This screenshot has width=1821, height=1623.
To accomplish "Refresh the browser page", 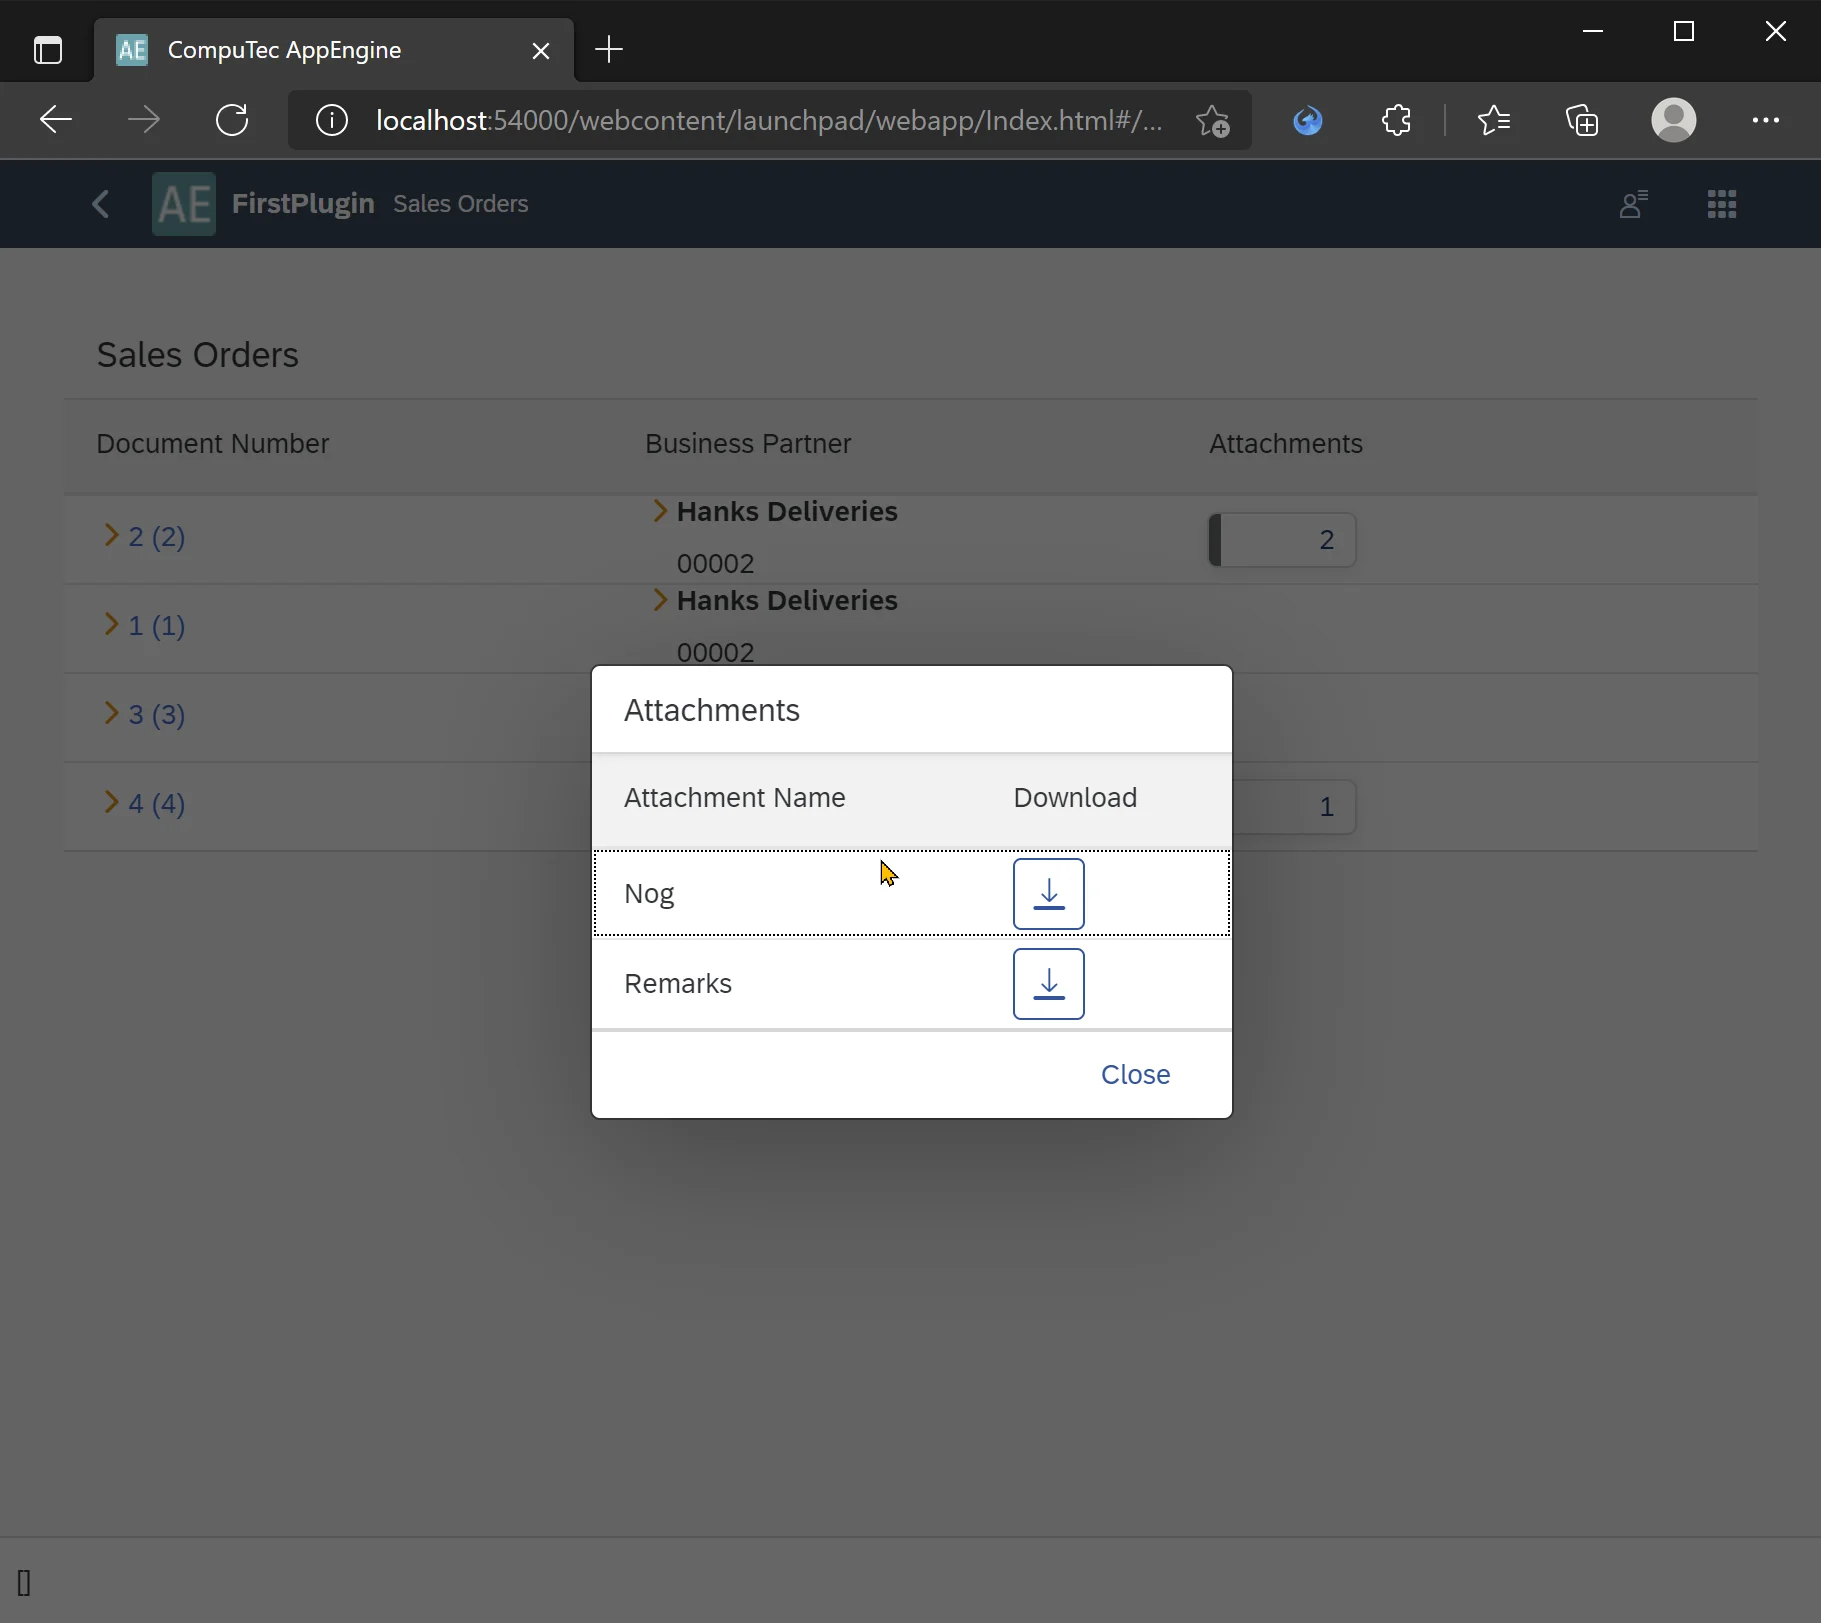I will coord(232,120).
